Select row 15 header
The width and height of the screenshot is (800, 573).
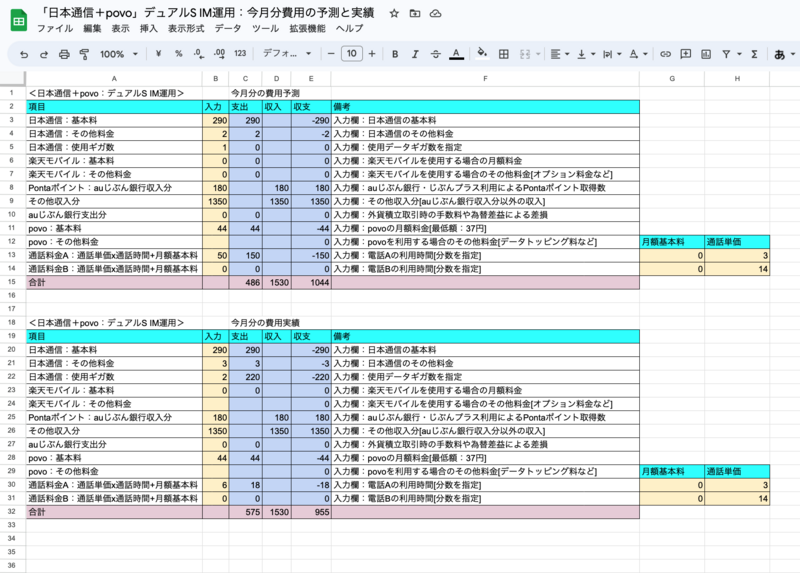pyautogui.click(x=12, y=282)
